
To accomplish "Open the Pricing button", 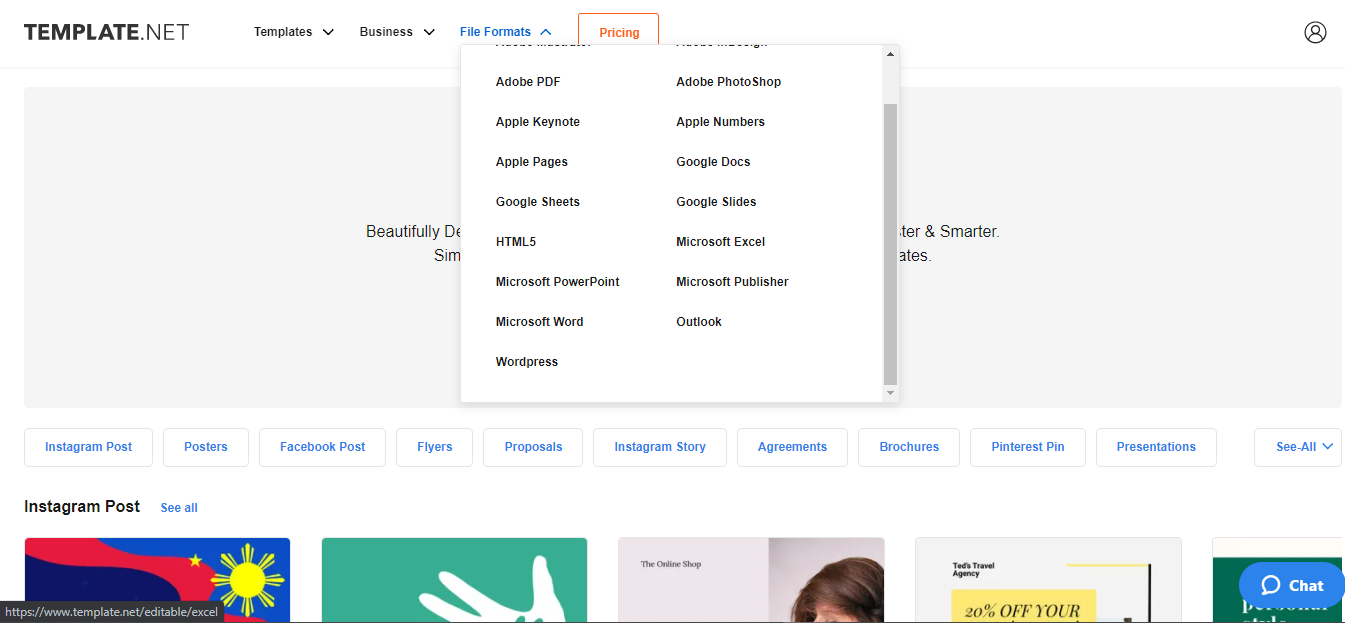I will click(618, 32).
